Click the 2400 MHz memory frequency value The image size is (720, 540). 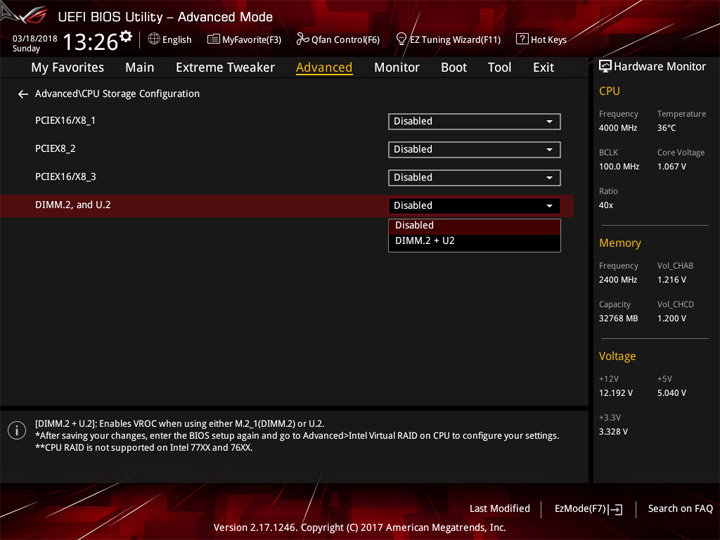pos(618,280)
